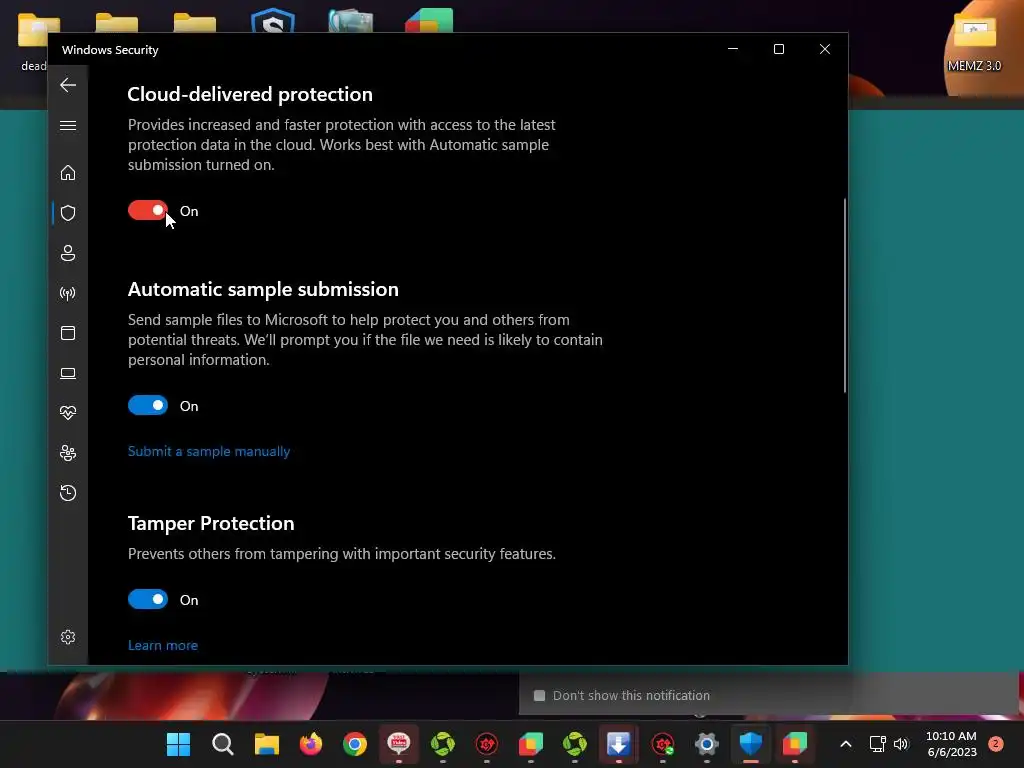Open the video recorder speech-bubble taskbar icon
Viewport: 1024px width, 768px height.
tap(399, 744)
